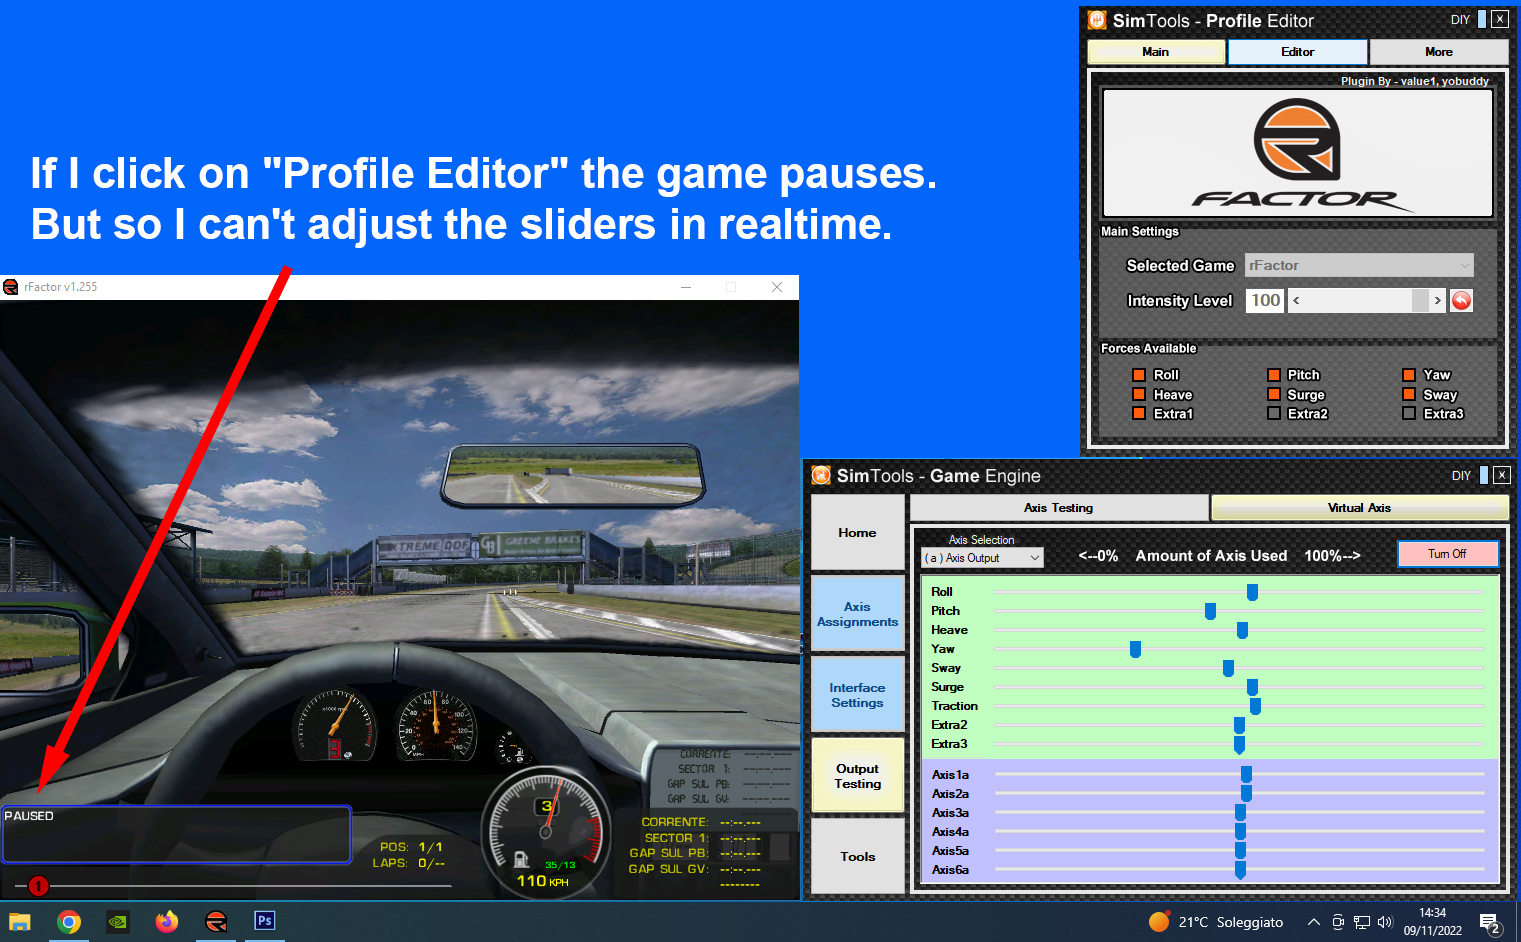The image size is (1521, 942).
Task: Open the notification center icon
Action: [1490, 923]
